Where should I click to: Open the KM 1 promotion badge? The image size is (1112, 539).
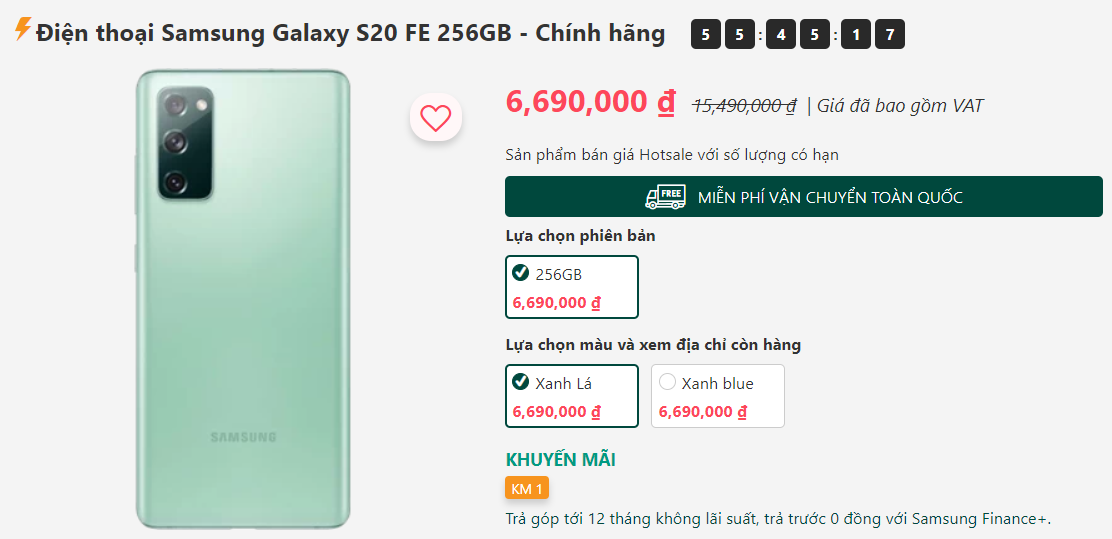[x=527, y=489]
